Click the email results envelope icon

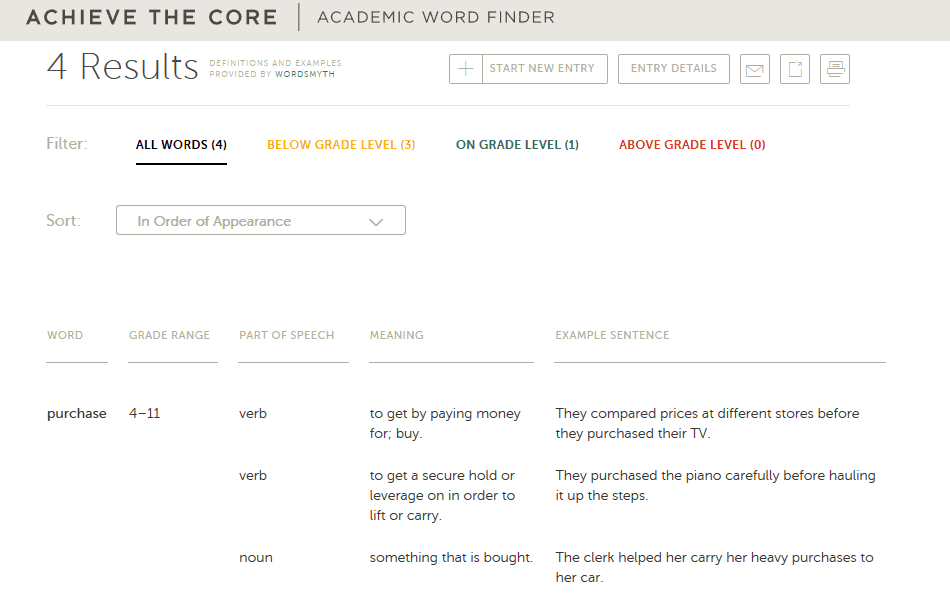(754, 69)
